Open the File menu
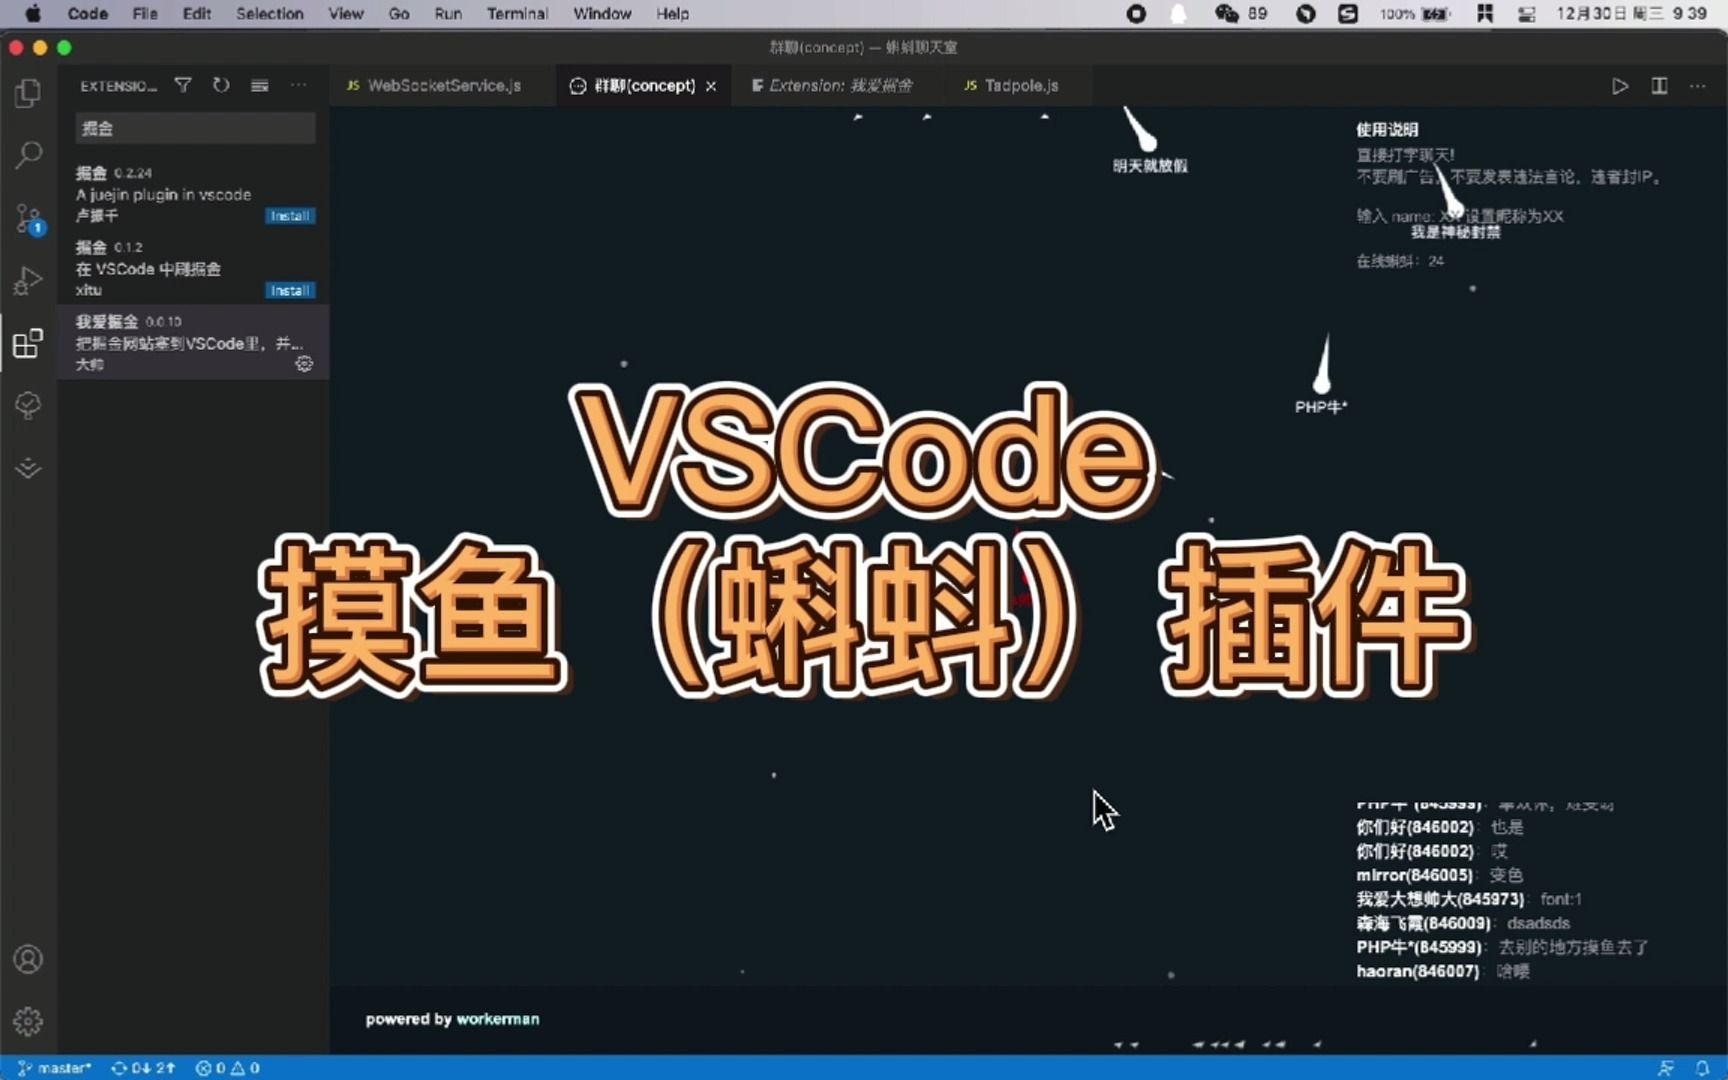1728x1080 pixels. pos(145,14)
